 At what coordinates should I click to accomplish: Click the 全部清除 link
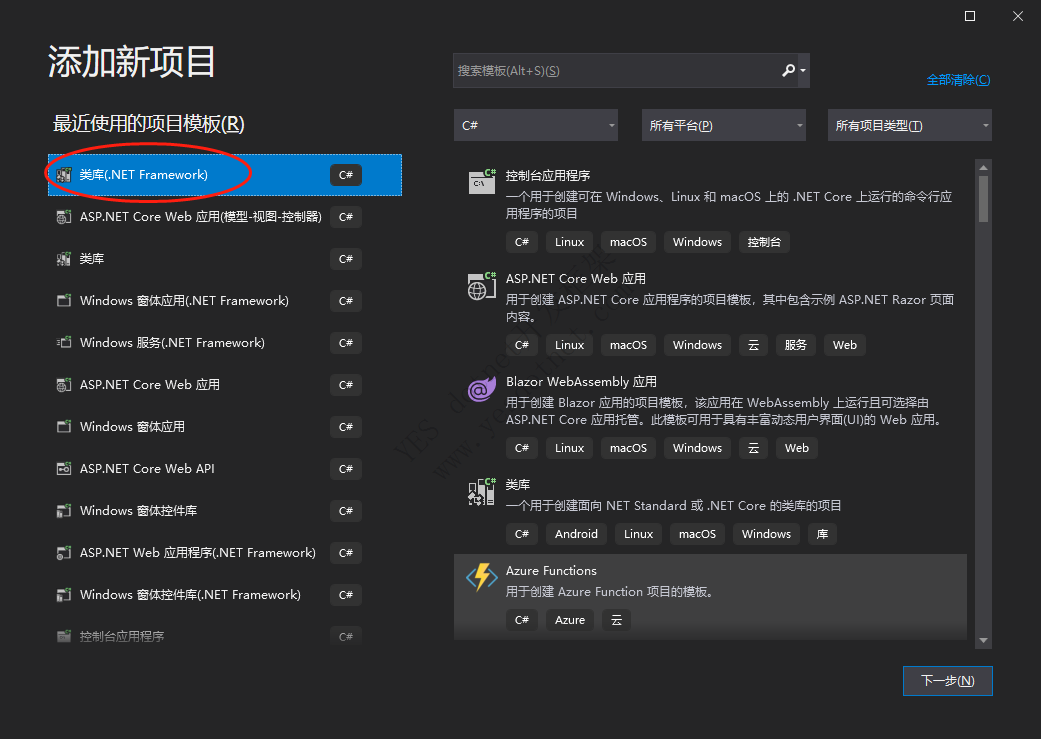click(x=958, y=80)
